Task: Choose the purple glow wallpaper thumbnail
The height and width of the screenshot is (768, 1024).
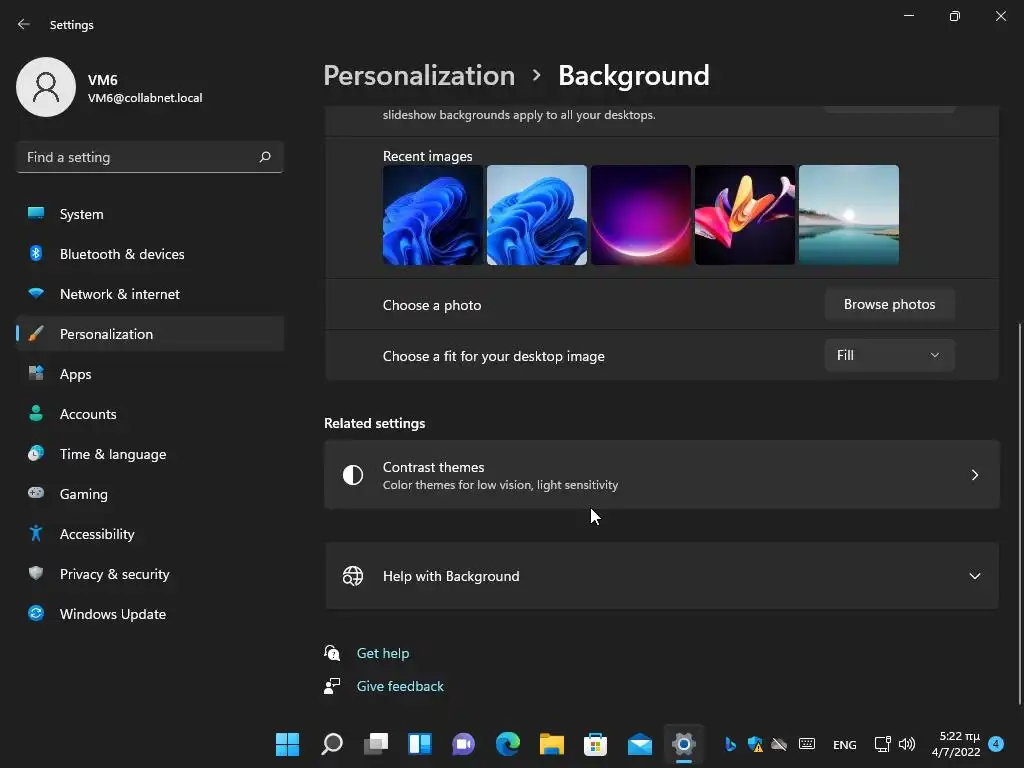Action: 641,215
